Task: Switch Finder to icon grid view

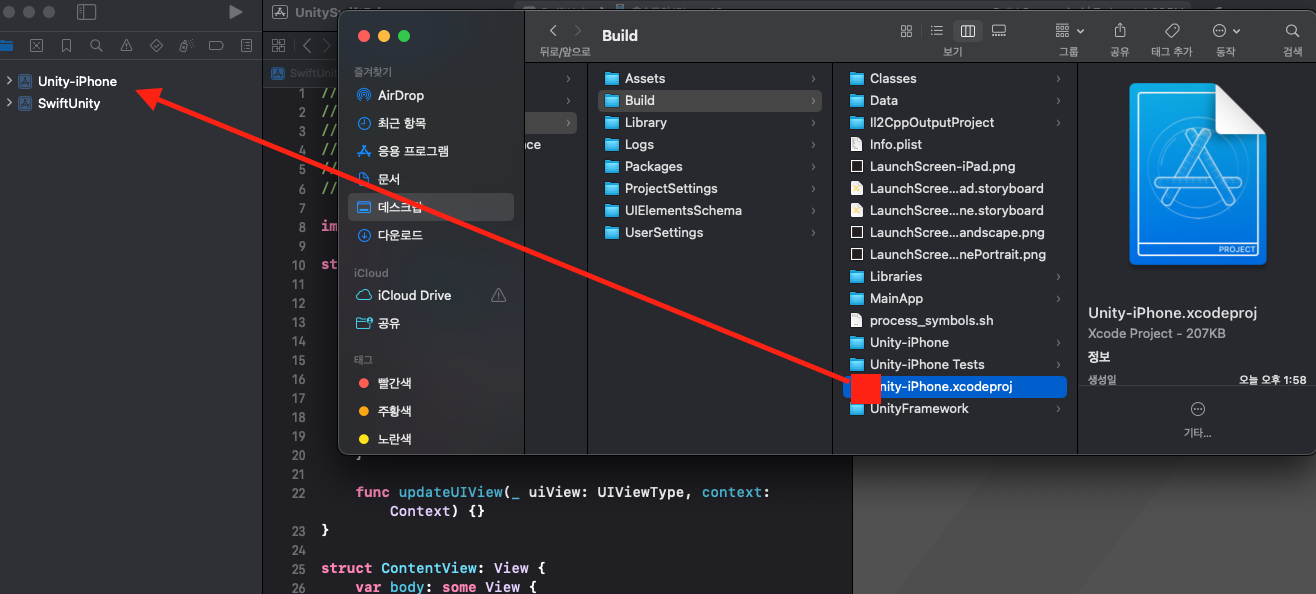Action: click(x=906, y=31)
